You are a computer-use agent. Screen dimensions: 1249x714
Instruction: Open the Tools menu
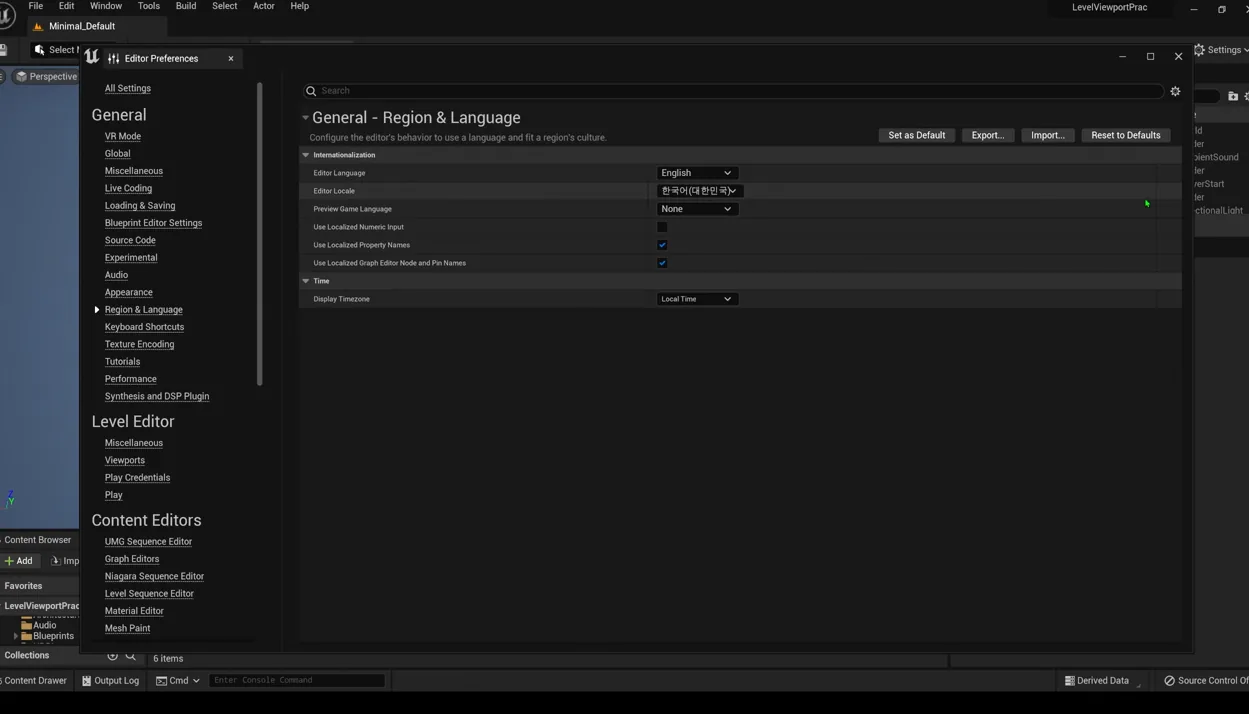tap(148, 6)
